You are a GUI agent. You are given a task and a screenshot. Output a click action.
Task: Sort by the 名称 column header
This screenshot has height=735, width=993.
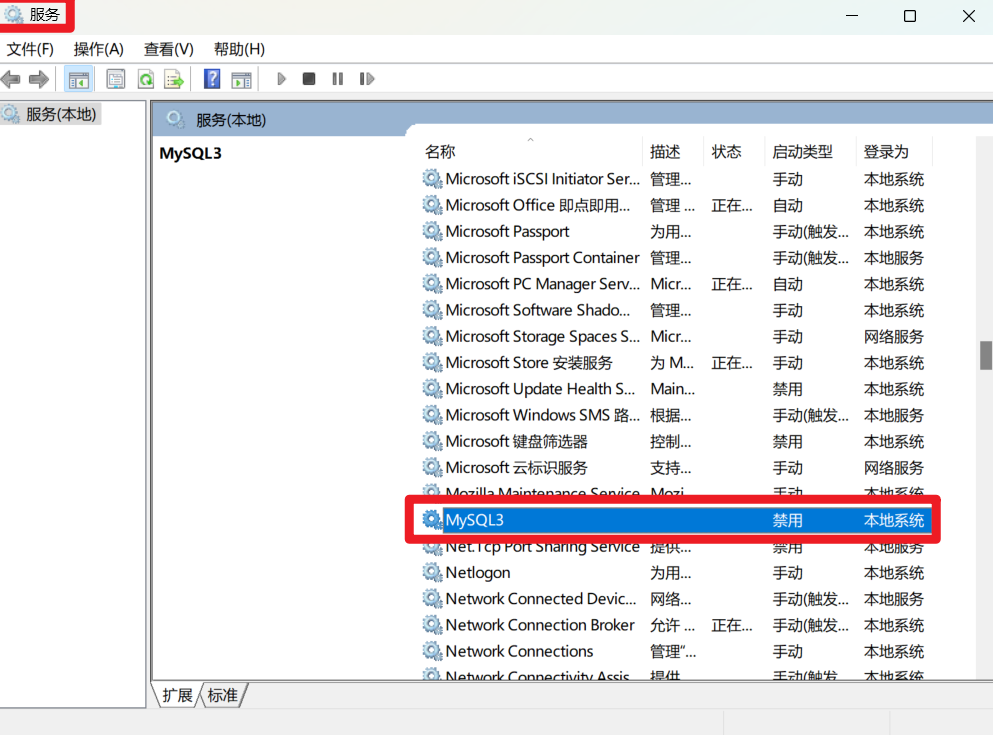coord(440,152)
